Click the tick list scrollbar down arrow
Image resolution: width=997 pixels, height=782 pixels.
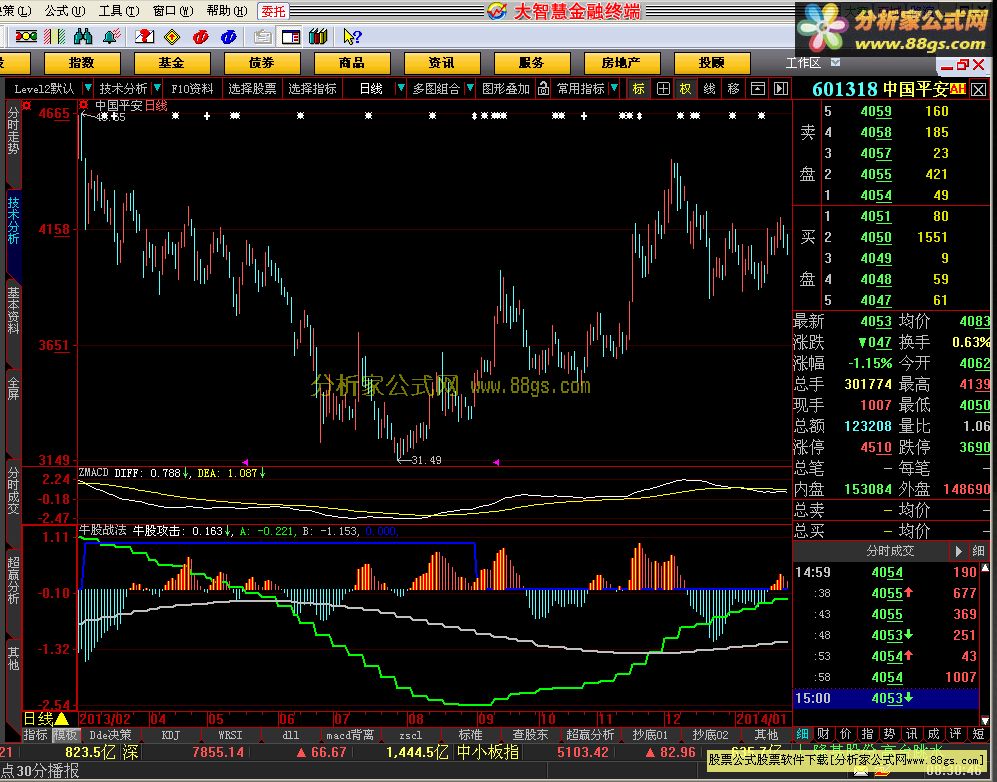tap(985, 720)
